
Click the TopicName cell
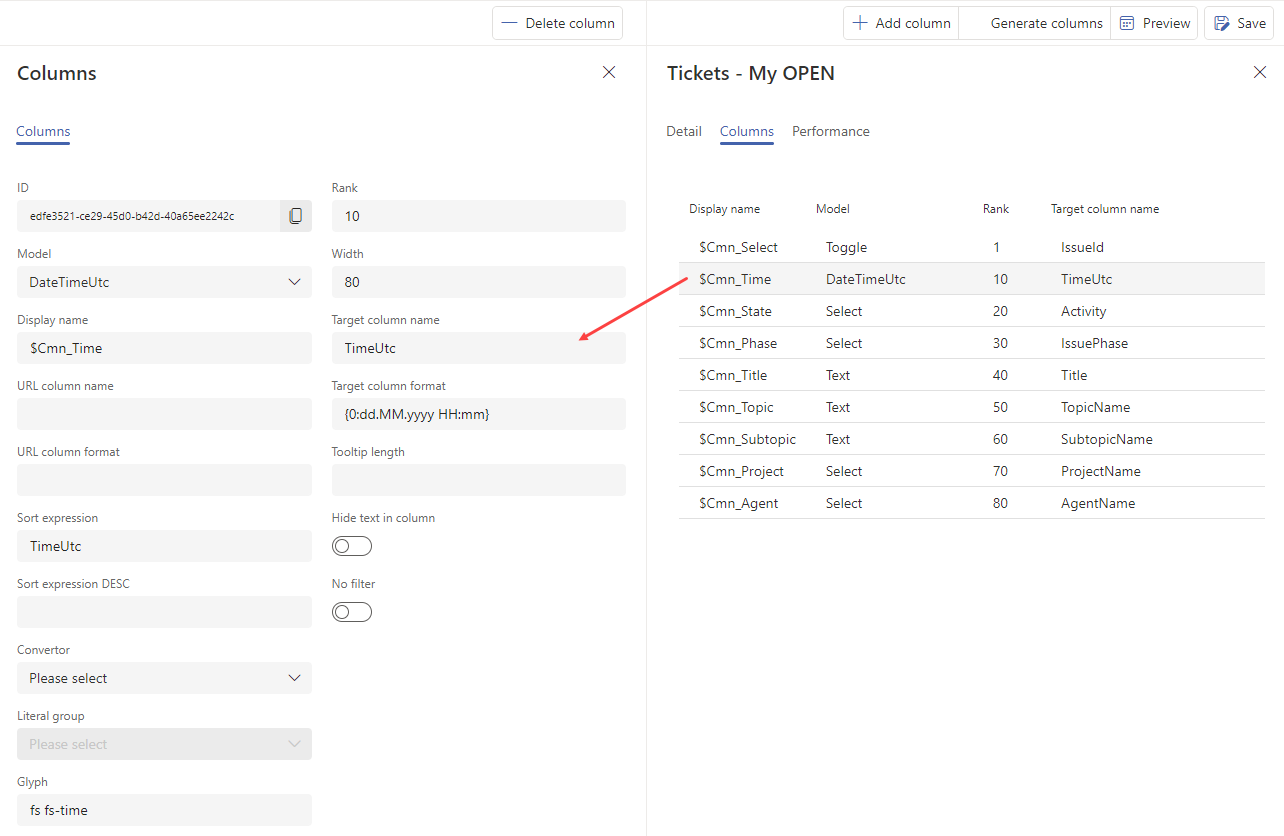pyautogui.click(x=1095, y=407)
